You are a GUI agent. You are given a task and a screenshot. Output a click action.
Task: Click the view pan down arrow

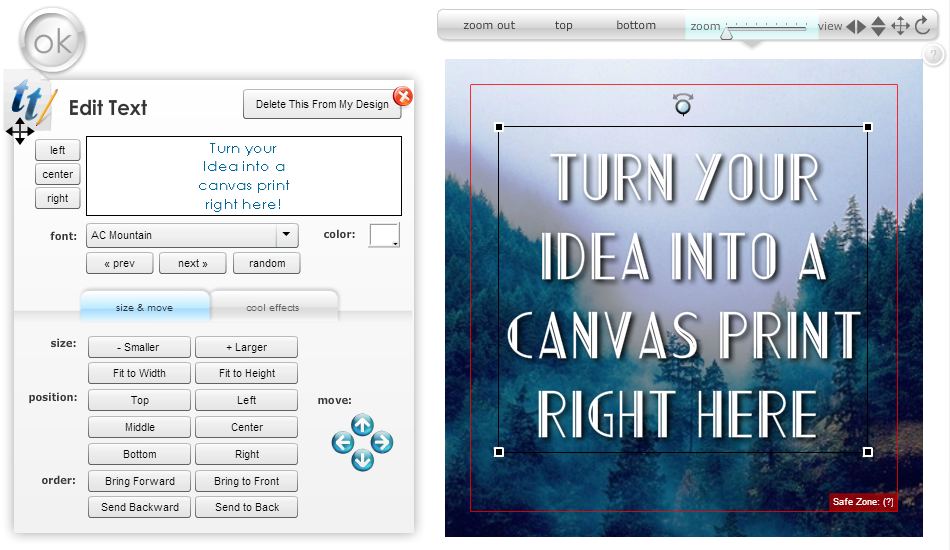879,31
